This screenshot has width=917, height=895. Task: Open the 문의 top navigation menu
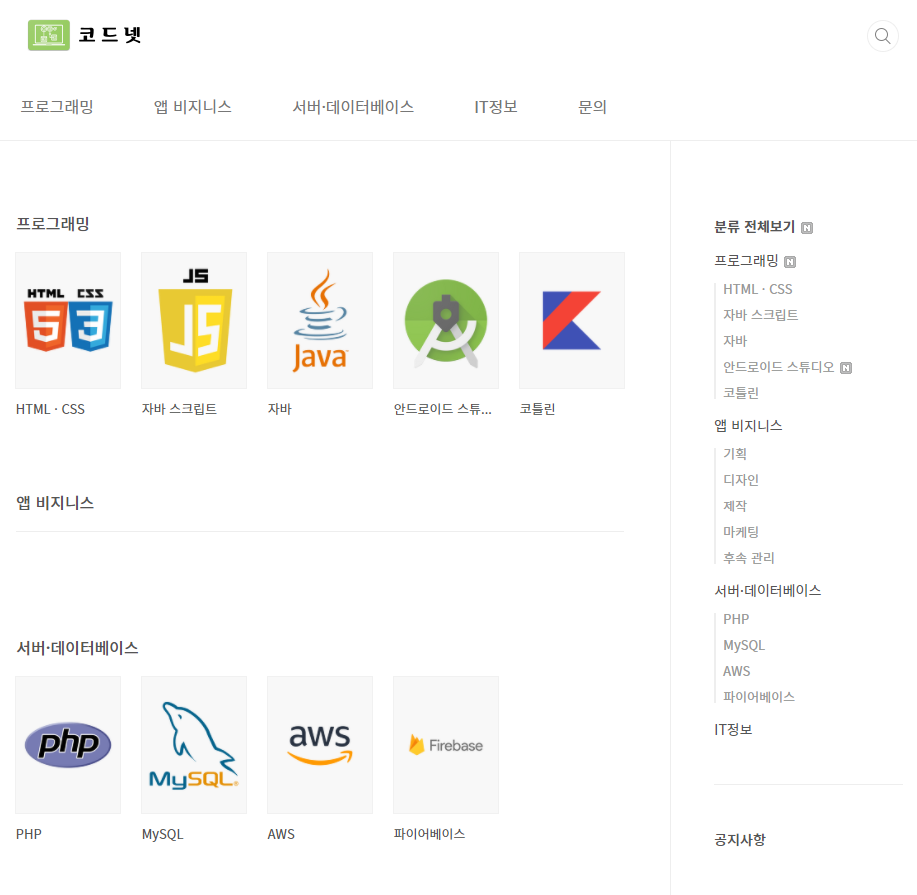click(592, 107)
